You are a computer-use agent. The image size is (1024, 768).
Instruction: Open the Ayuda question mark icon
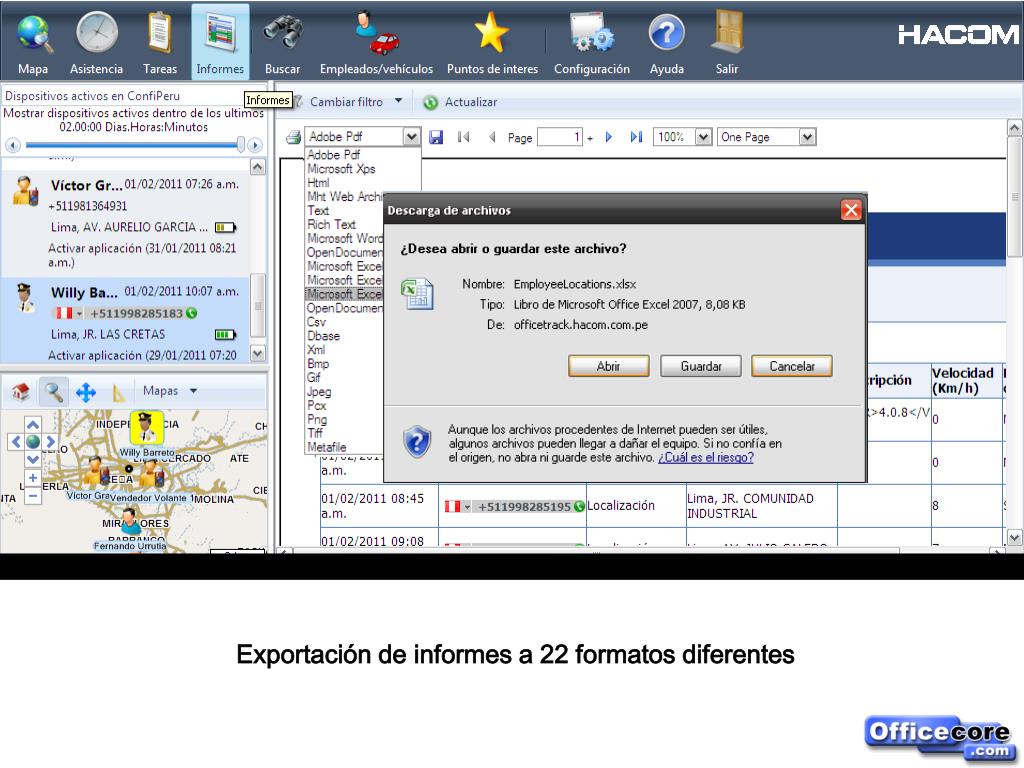pos(666,33)
